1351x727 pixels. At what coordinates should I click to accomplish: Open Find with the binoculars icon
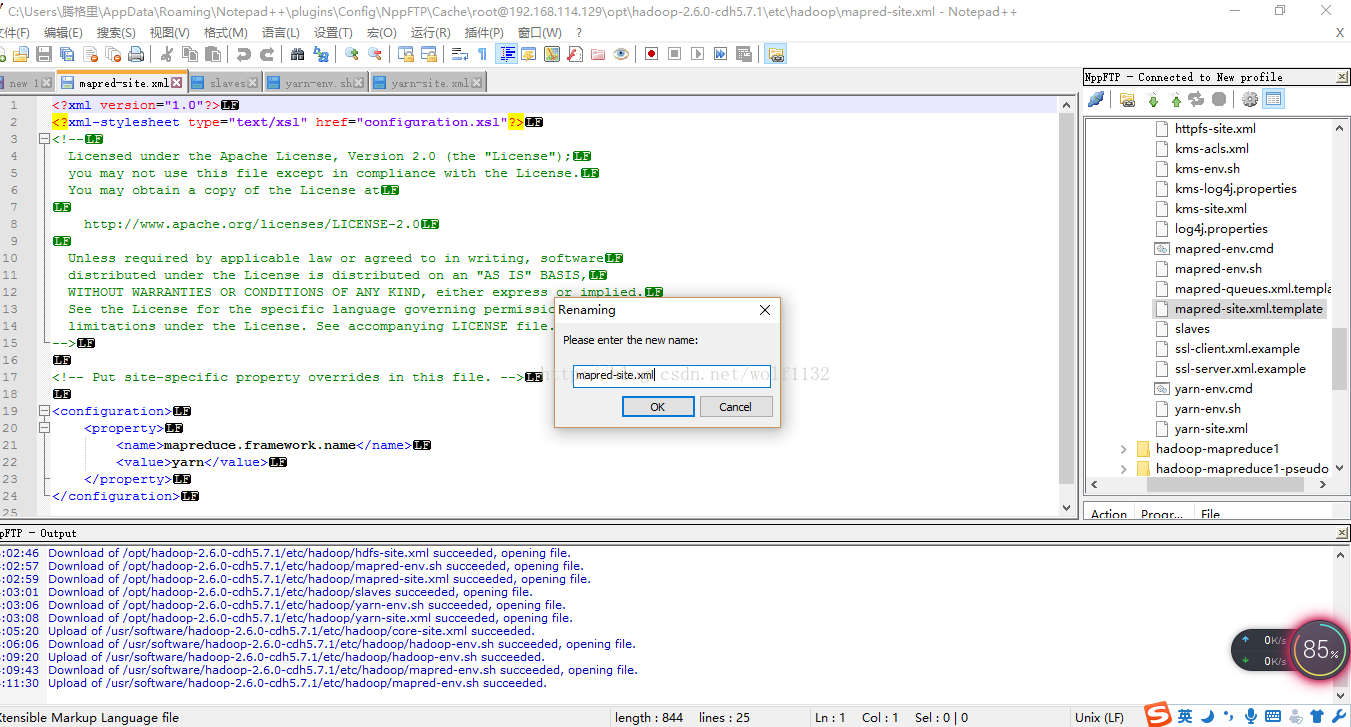296,54
